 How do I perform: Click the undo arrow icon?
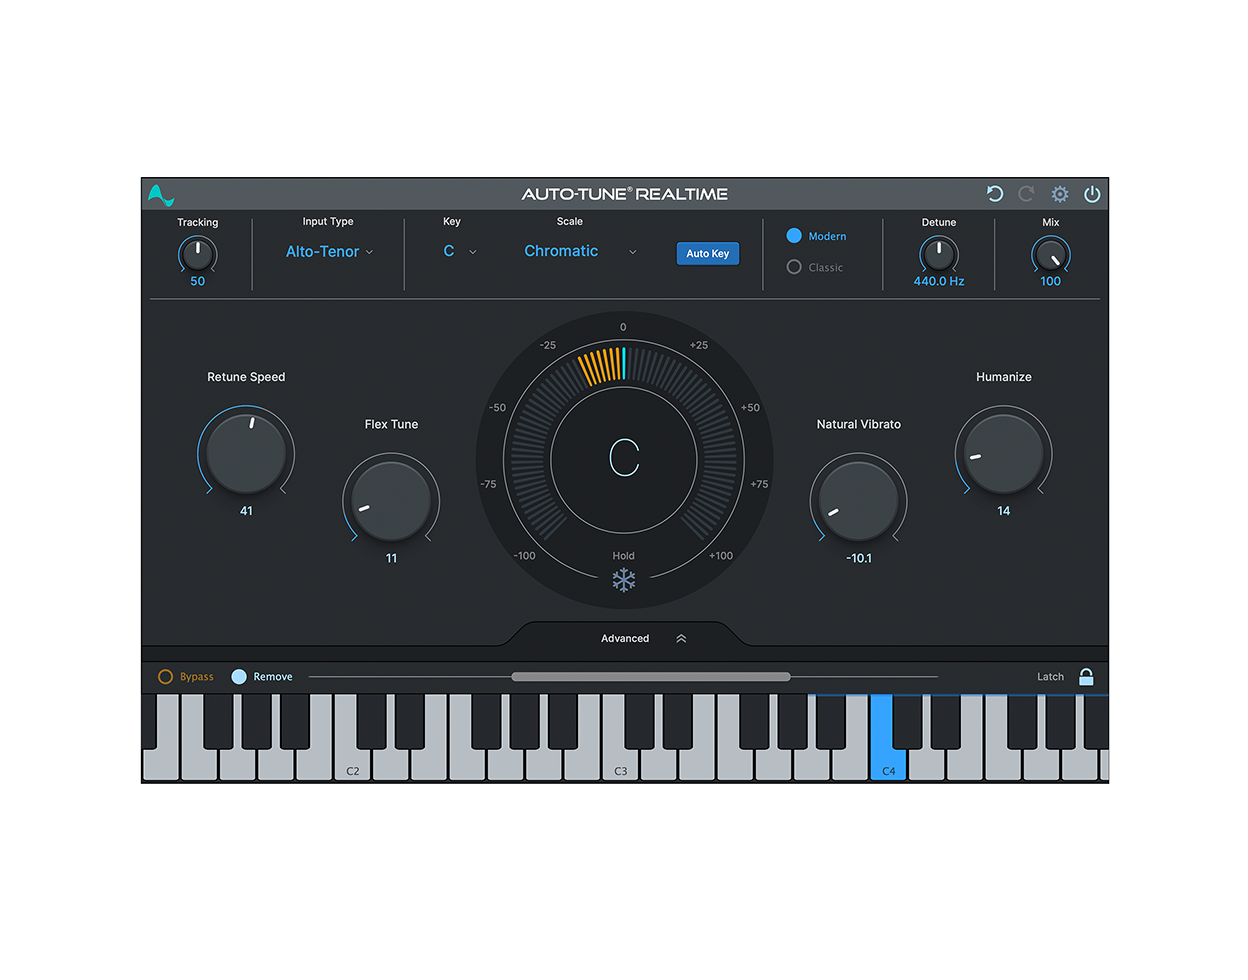[994, 194]
